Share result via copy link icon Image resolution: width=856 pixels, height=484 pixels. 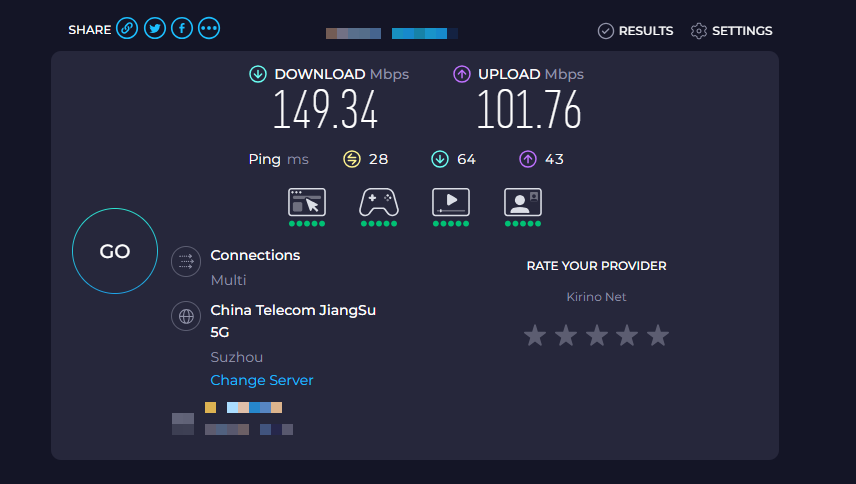[127, 29]
